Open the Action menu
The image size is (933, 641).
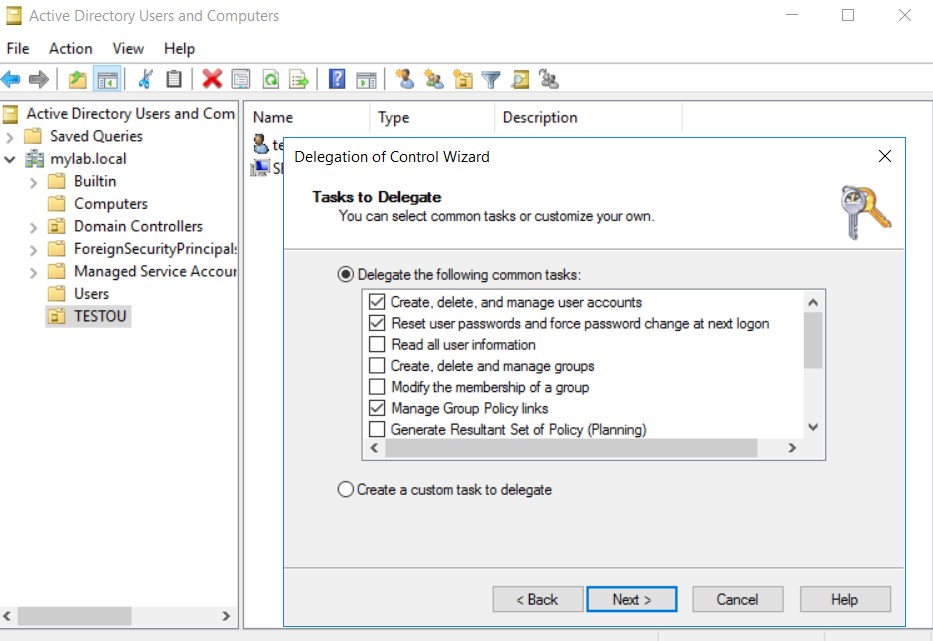click(x=71, y=49)
